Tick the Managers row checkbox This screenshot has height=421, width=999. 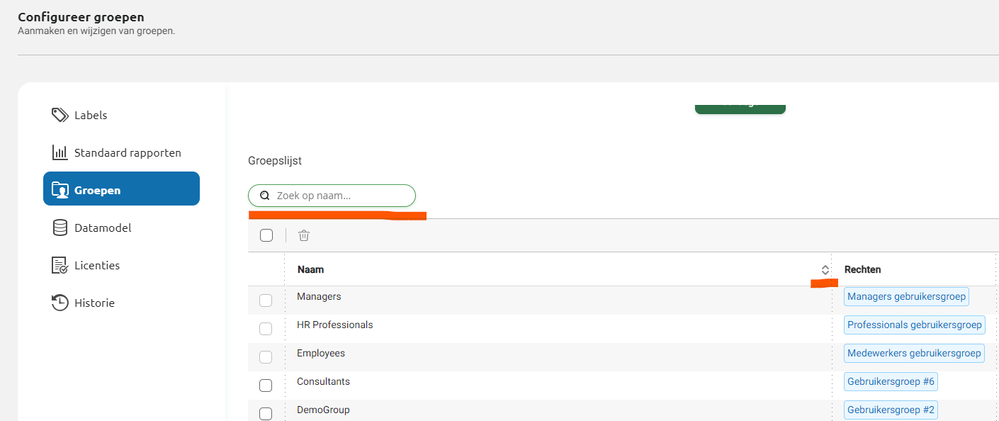(x=266, y=300)
